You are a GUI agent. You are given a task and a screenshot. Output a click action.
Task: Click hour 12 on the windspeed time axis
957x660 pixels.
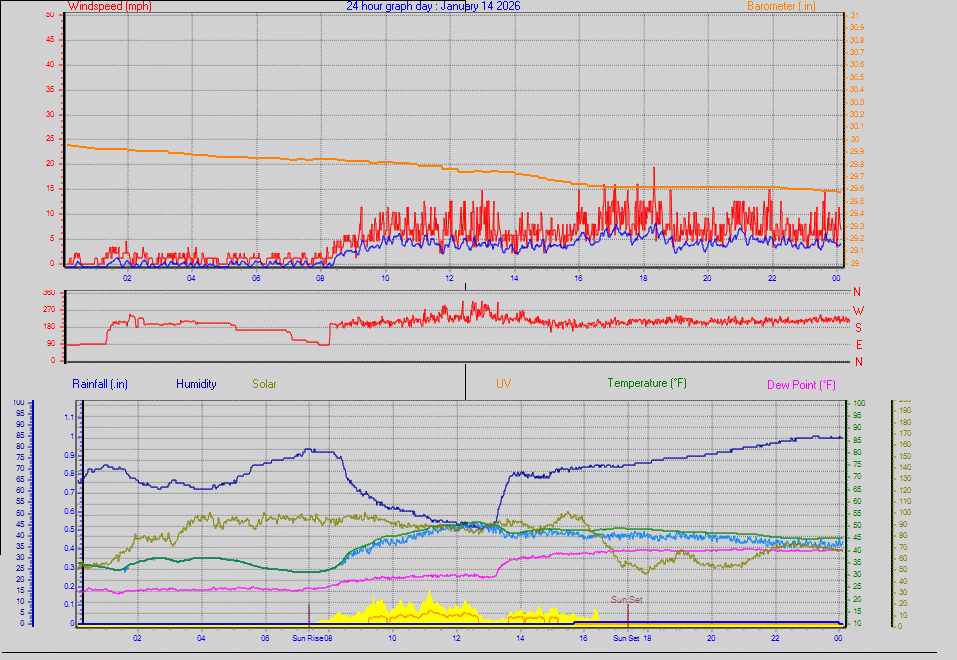[449, 277]
